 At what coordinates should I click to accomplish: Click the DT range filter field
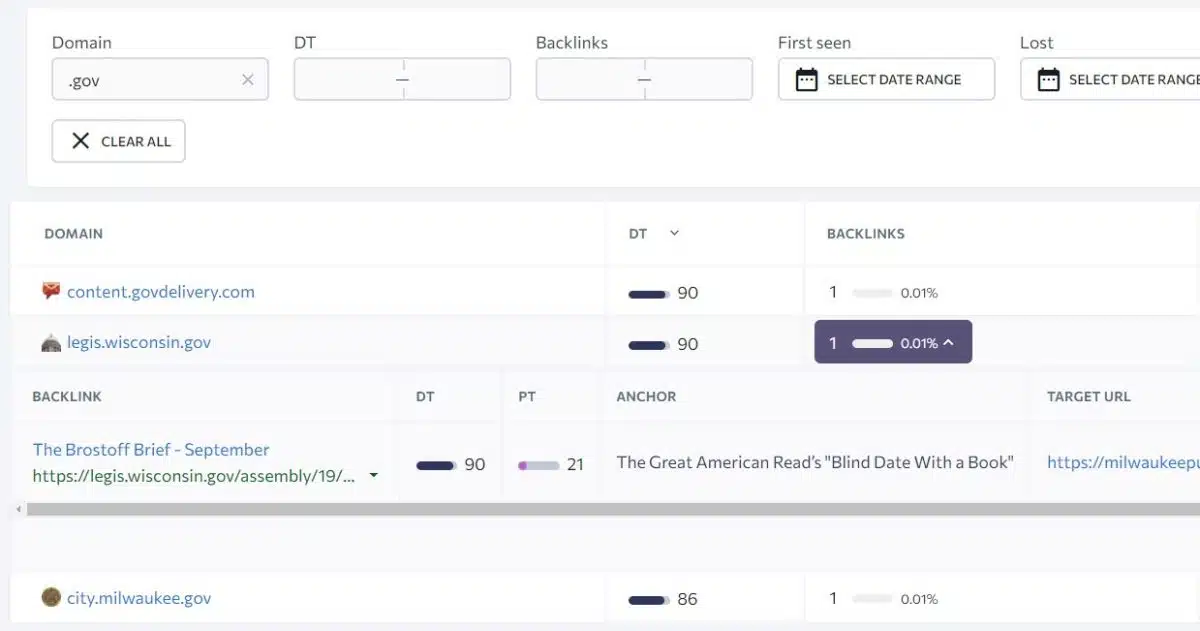coord(402,80)
